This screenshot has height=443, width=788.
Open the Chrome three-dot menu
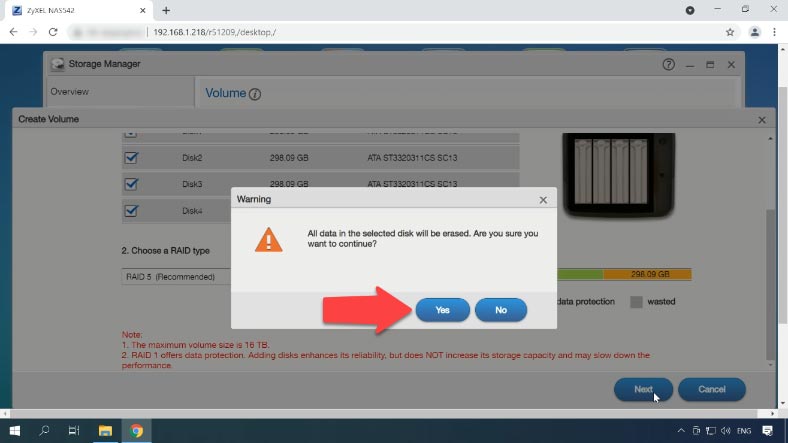(774, 32)
